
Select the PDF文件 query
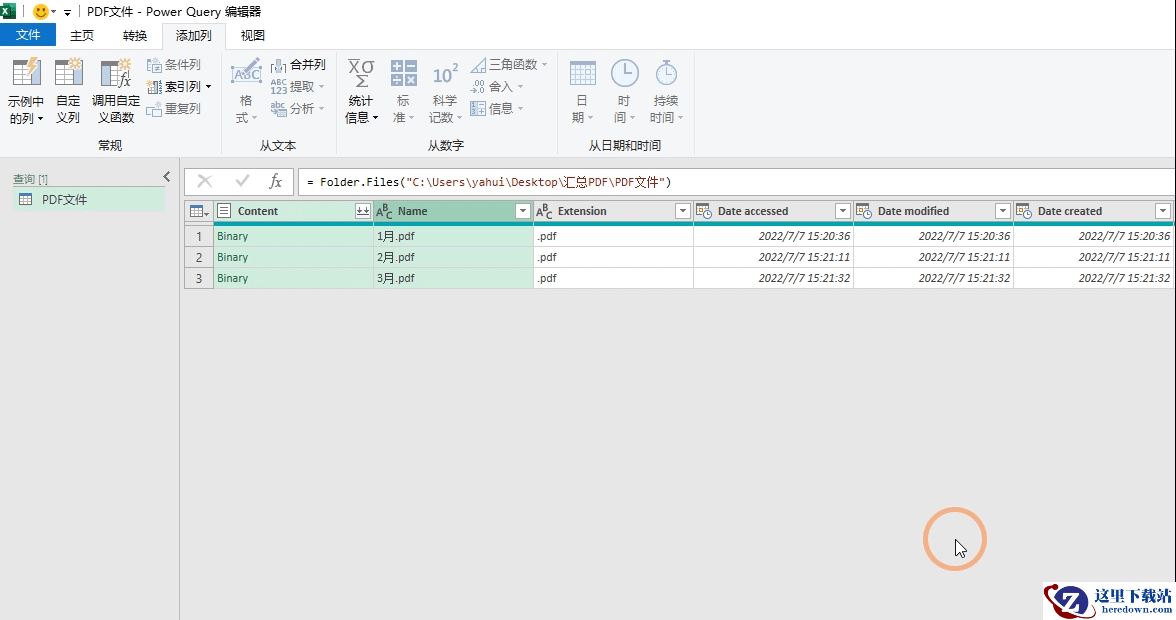point(89,199)
